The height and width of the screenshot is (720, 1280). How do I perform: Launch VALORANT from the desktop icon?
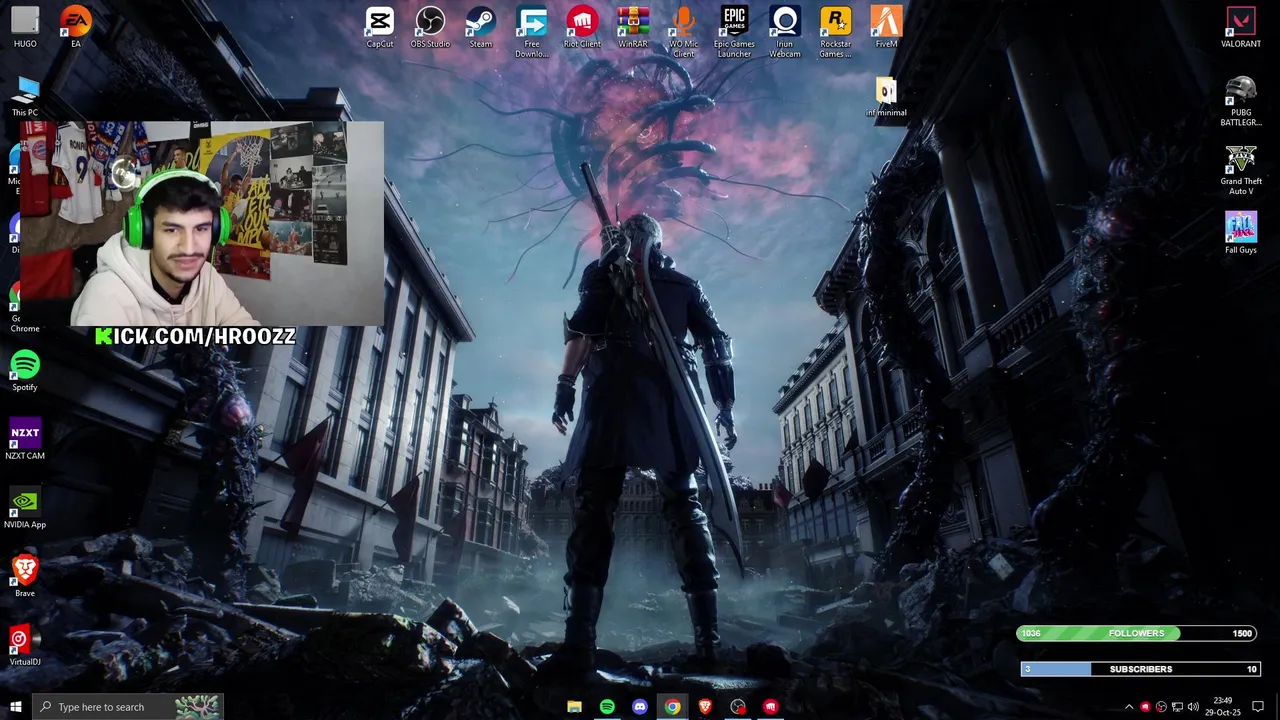click(1241, 27)
